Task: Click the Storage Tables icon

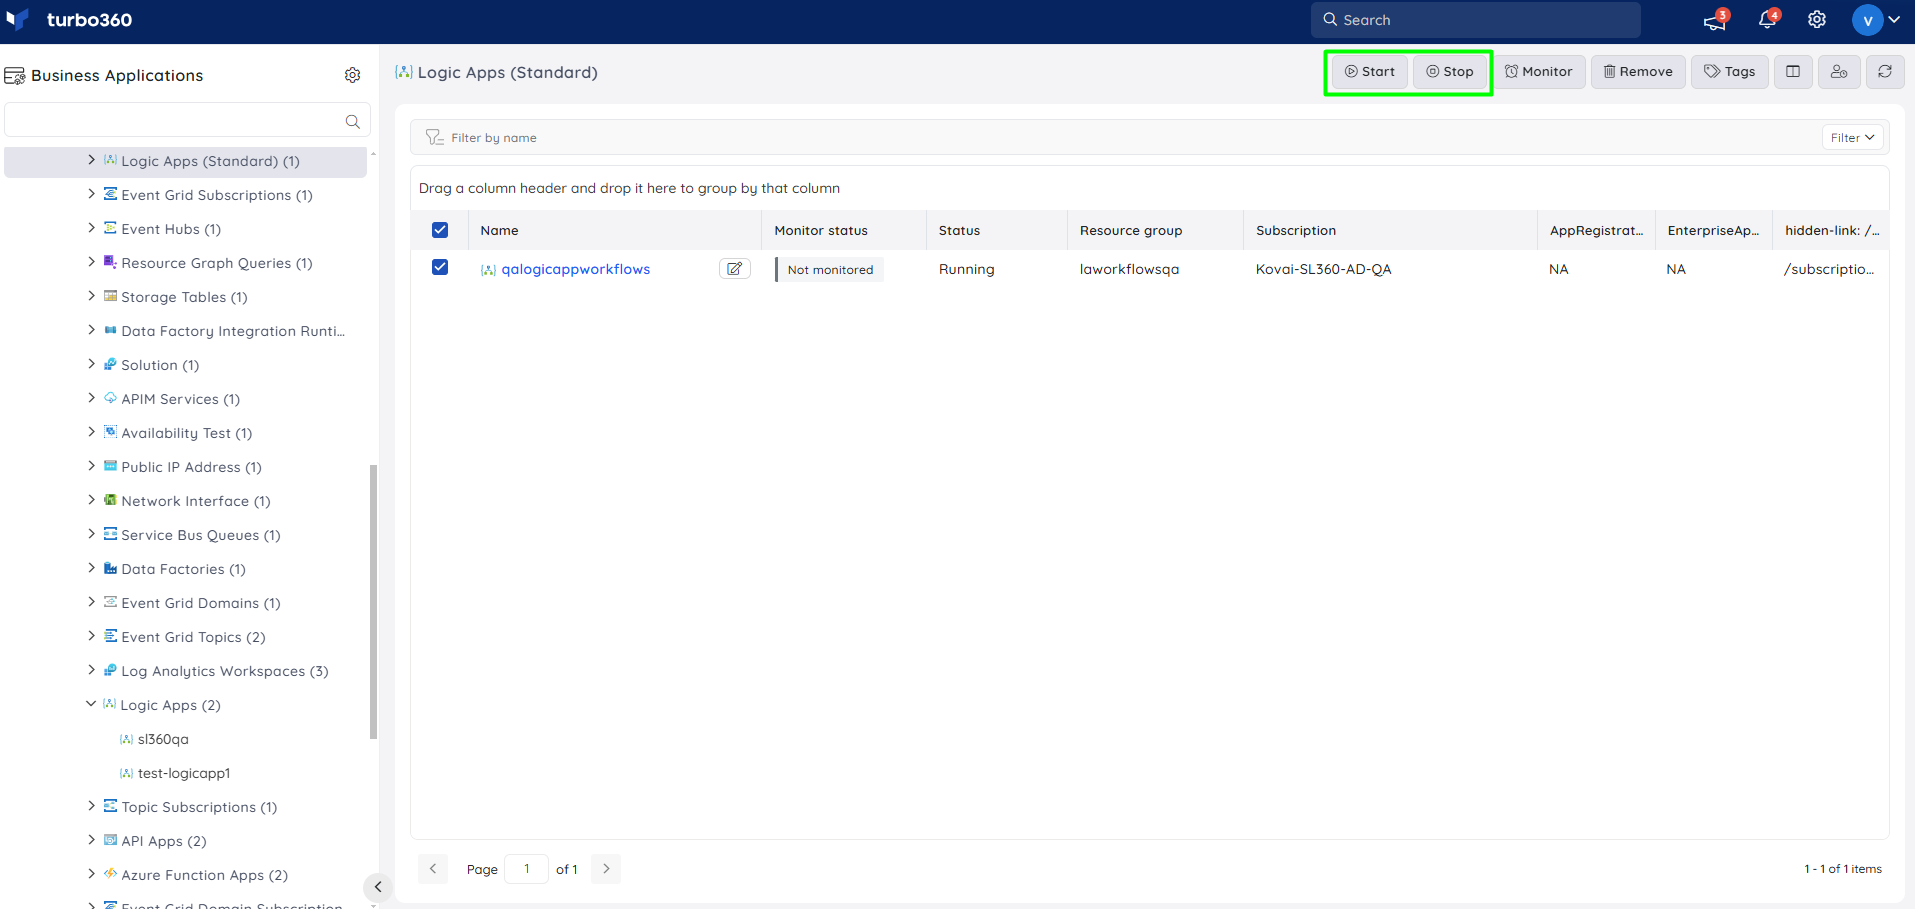Action: pos(111,296)
